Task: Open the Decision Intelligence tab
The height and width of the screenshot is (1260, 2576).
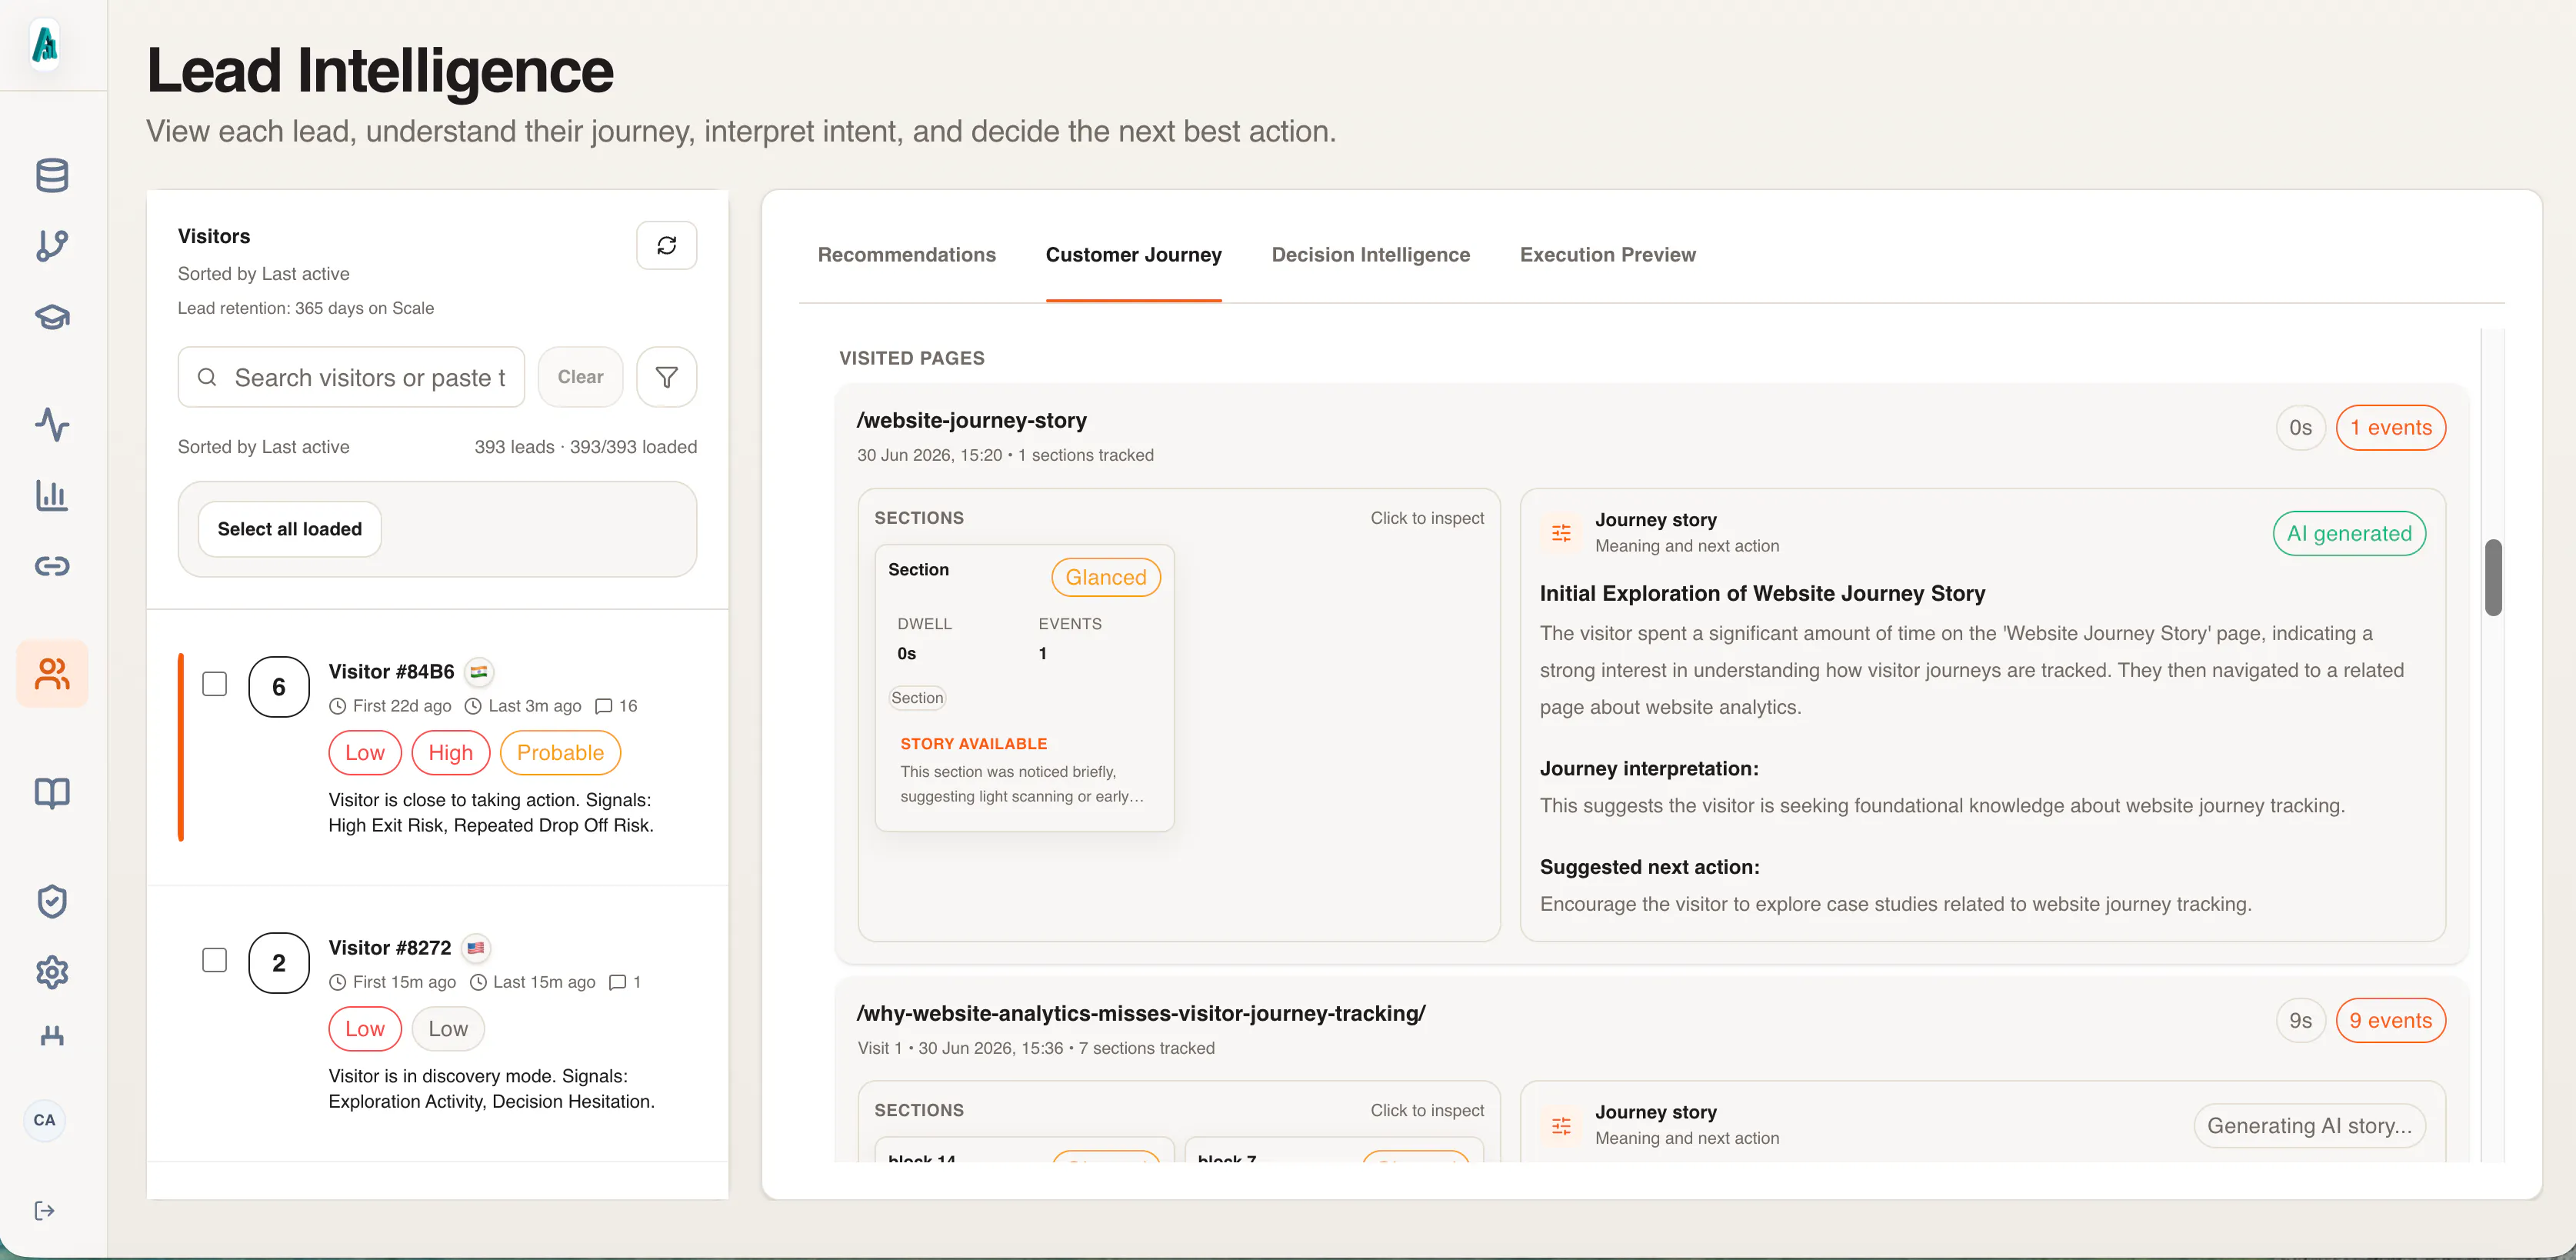Action: 1371,255
